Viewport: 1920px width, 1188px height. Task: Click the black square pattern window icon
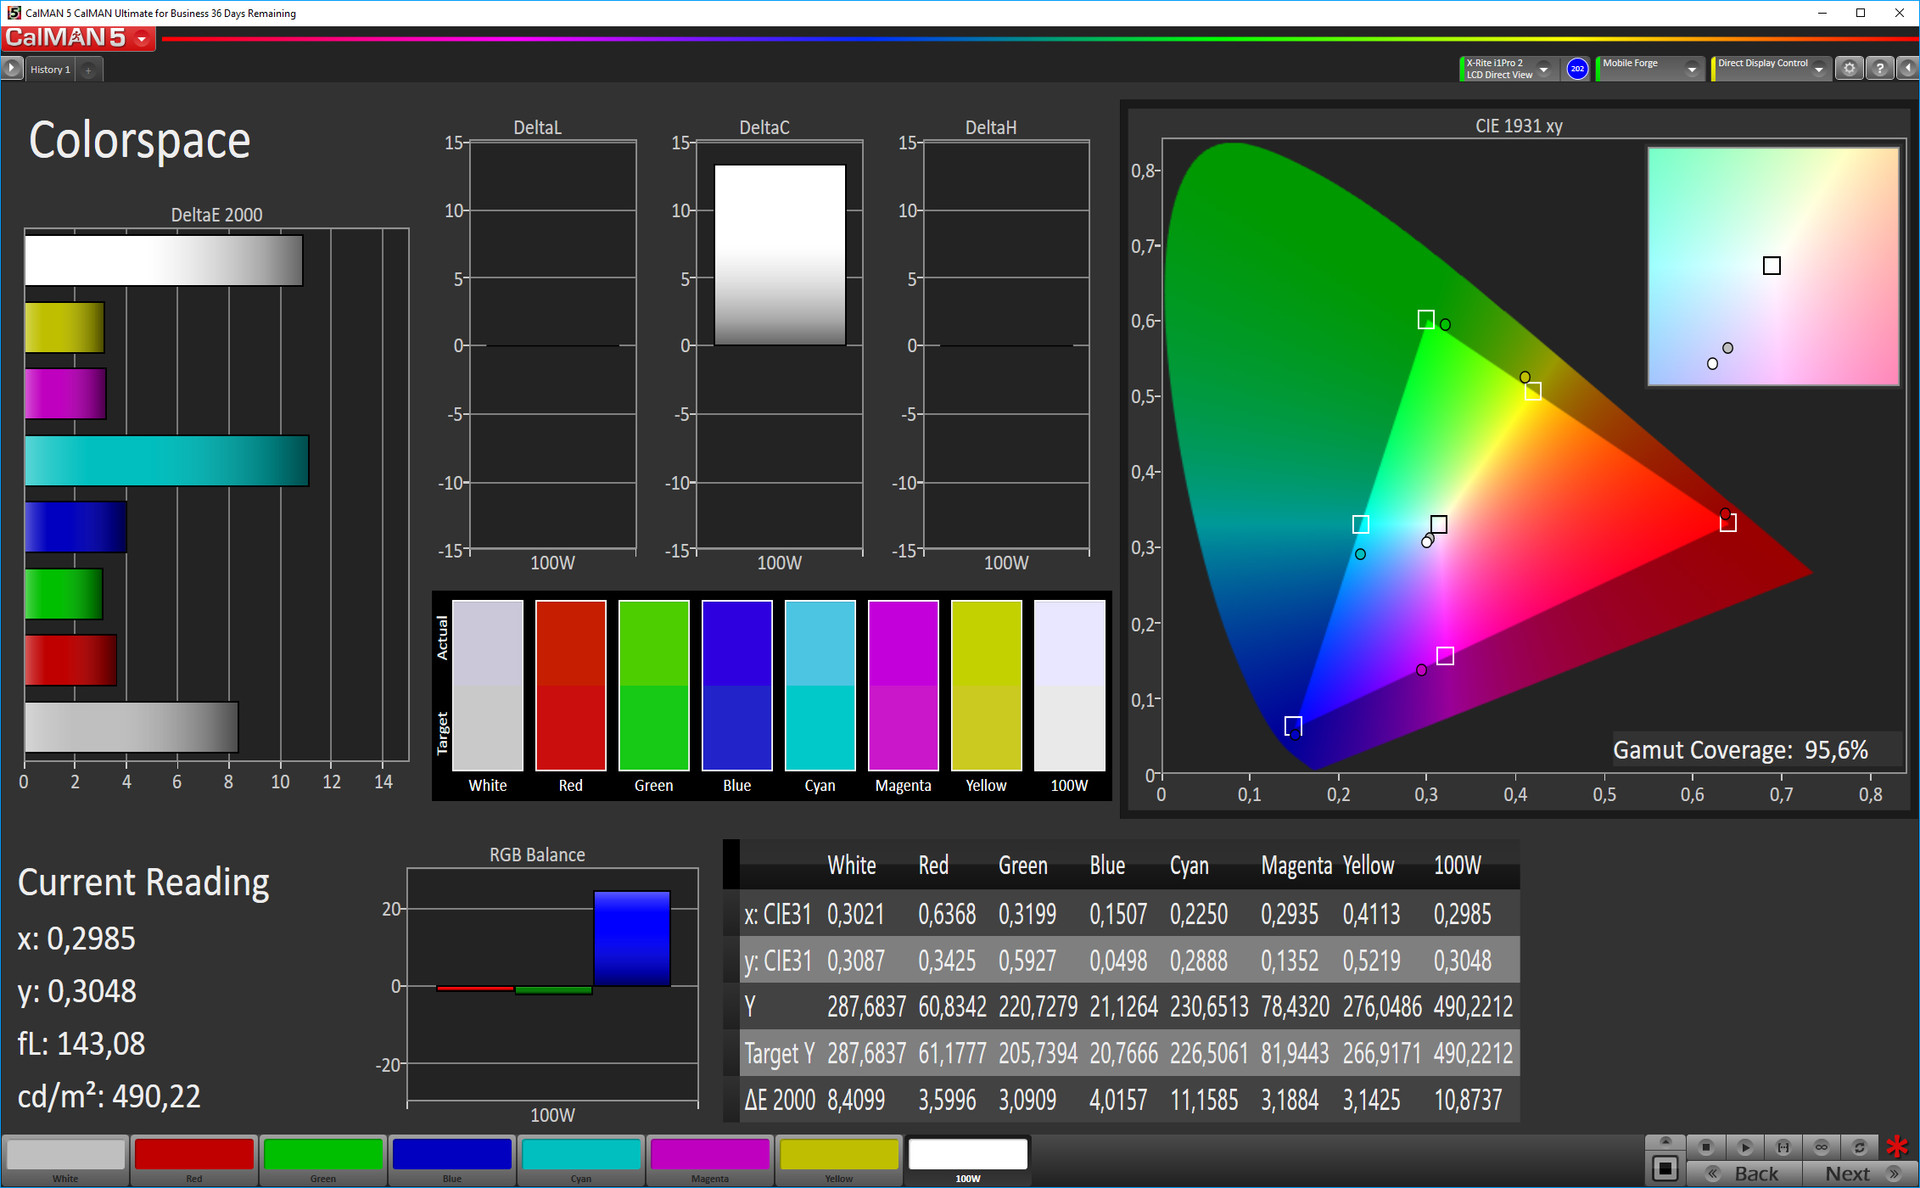click(x=1665, y=1167)
